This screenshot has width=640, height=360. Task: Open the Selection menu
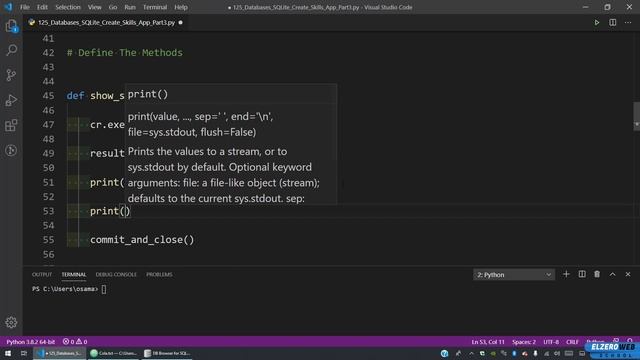68,7
